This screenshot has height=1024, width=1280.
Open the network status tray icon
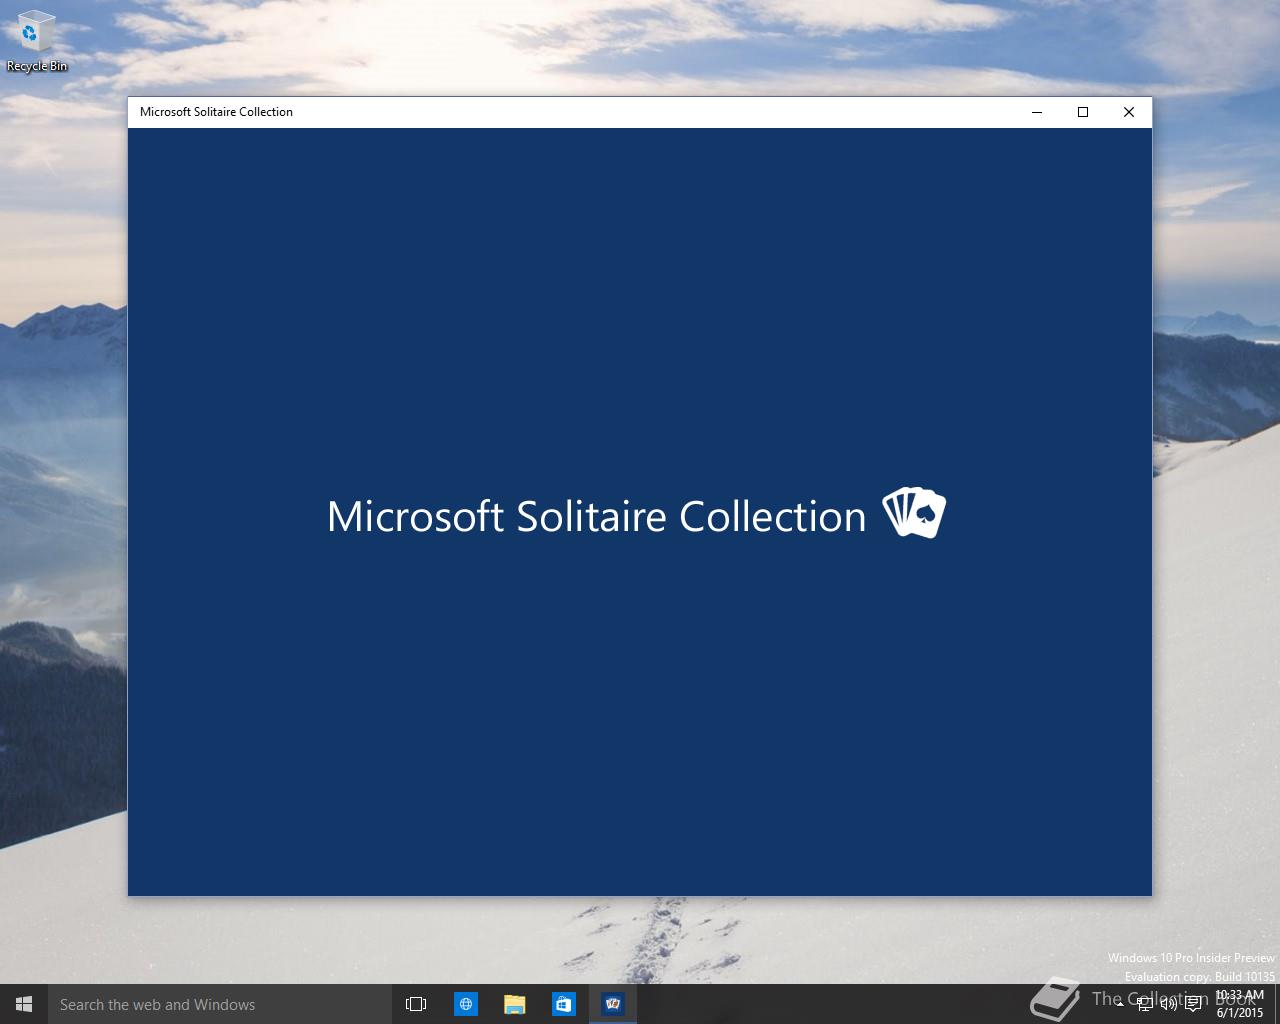pyautogui.click(x=1145, y=1004)
